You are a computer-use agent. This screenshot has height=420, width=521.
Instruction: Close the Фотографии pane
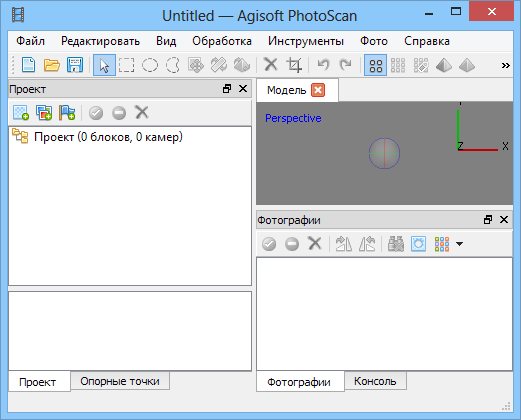click(x=504, y=220)
